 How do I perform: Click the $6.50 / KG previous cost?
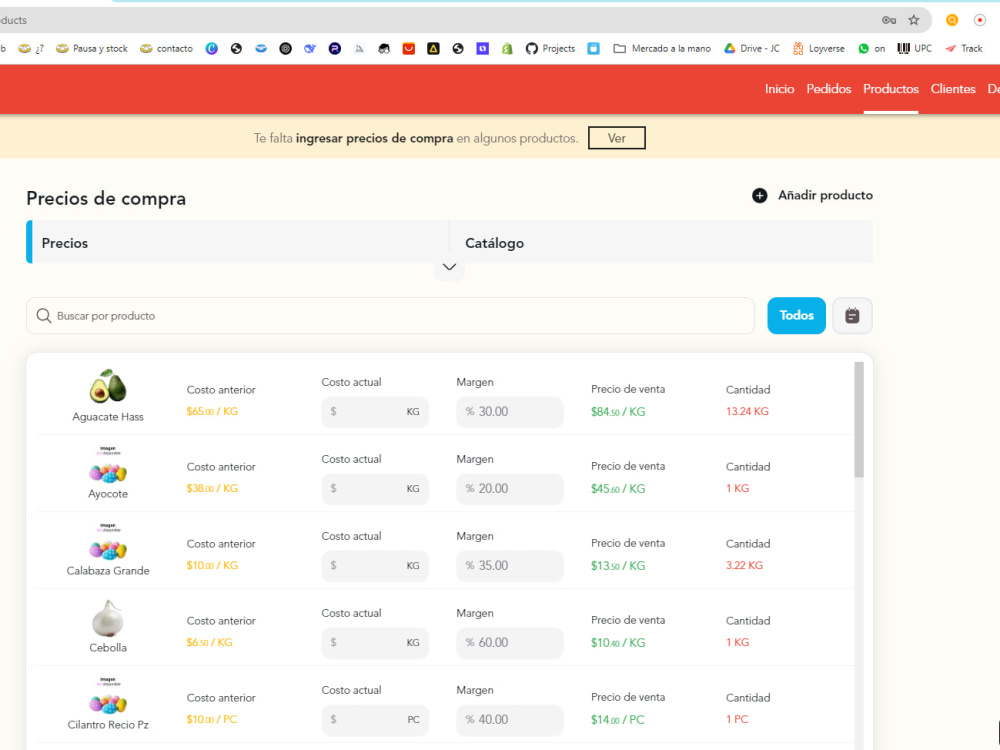click(209, 643)
